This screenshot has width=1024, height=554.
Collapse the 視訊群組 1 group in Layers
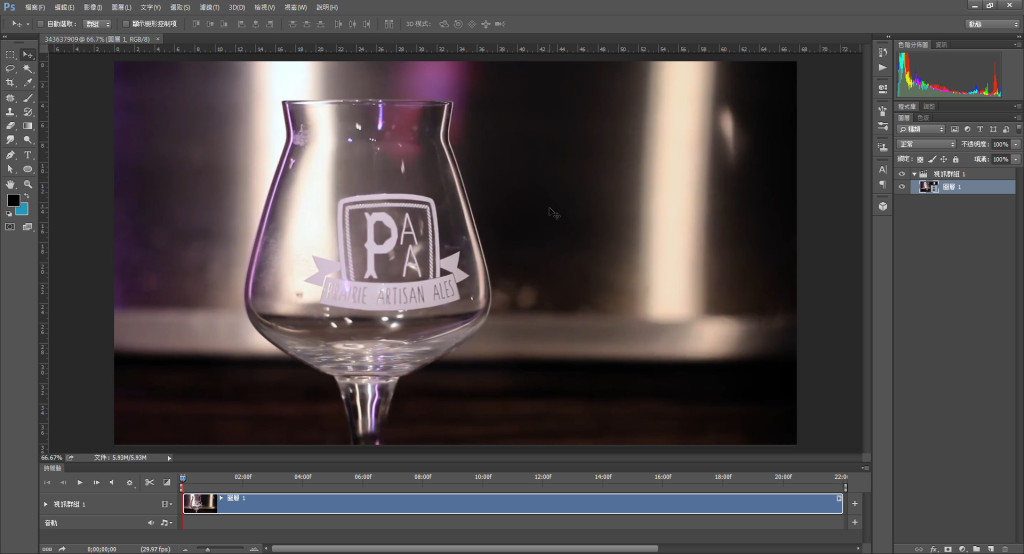coord(914,174)
